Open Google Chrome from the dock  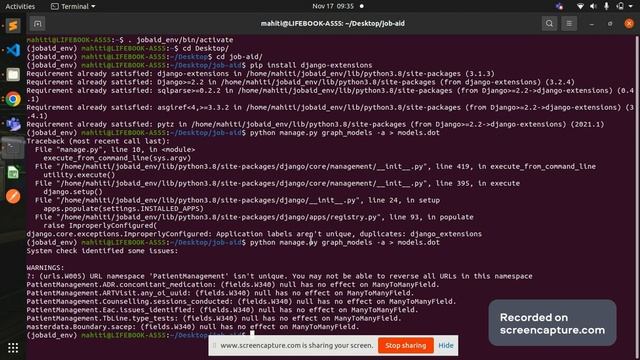pos(13,99)
